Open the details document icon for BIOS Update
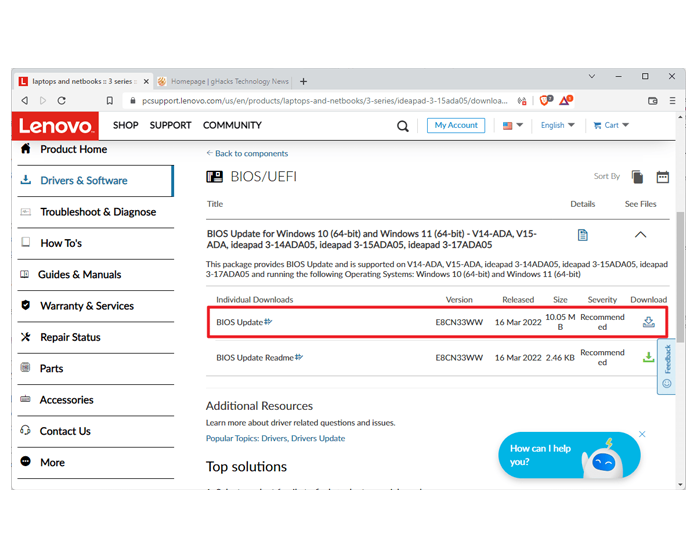Viewport: 700px width, 534px height. pyautogui.click(x=583, y=235)
